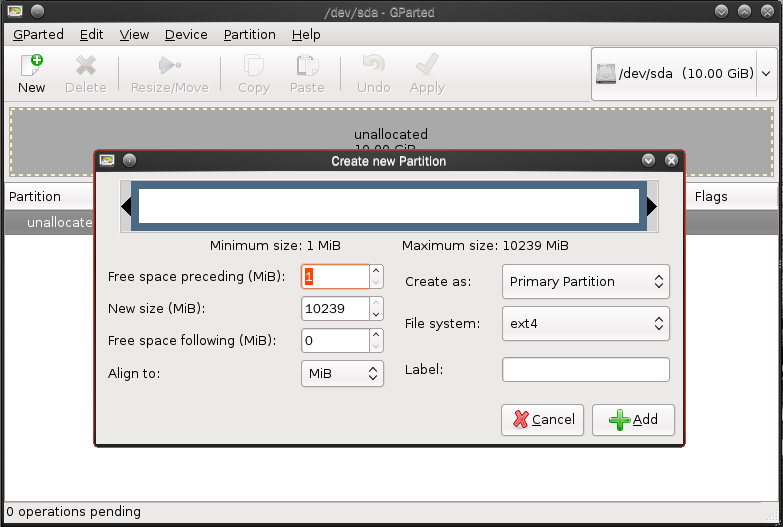The height and width of the screenshot is (527, 783).
Task: Click the Delete partition toolbar icon
Action: coord(85,65)
